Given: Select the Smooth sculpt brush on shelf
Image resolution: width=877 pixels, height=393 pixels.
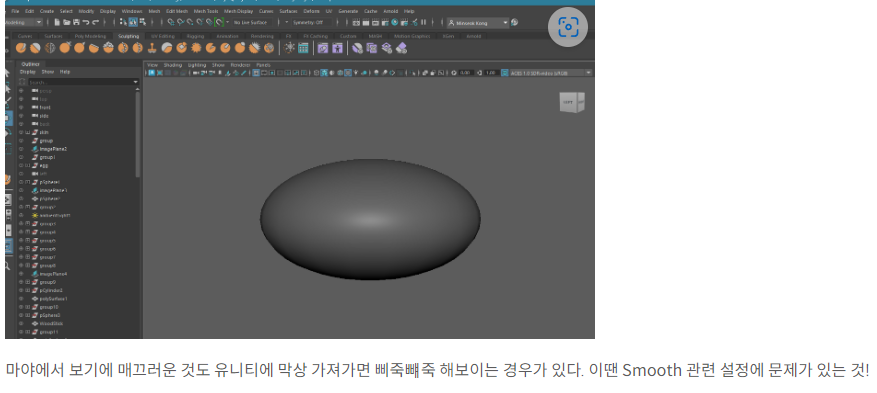Looking at the screenshot, I should pyautogui.click(x=35, y=48).
